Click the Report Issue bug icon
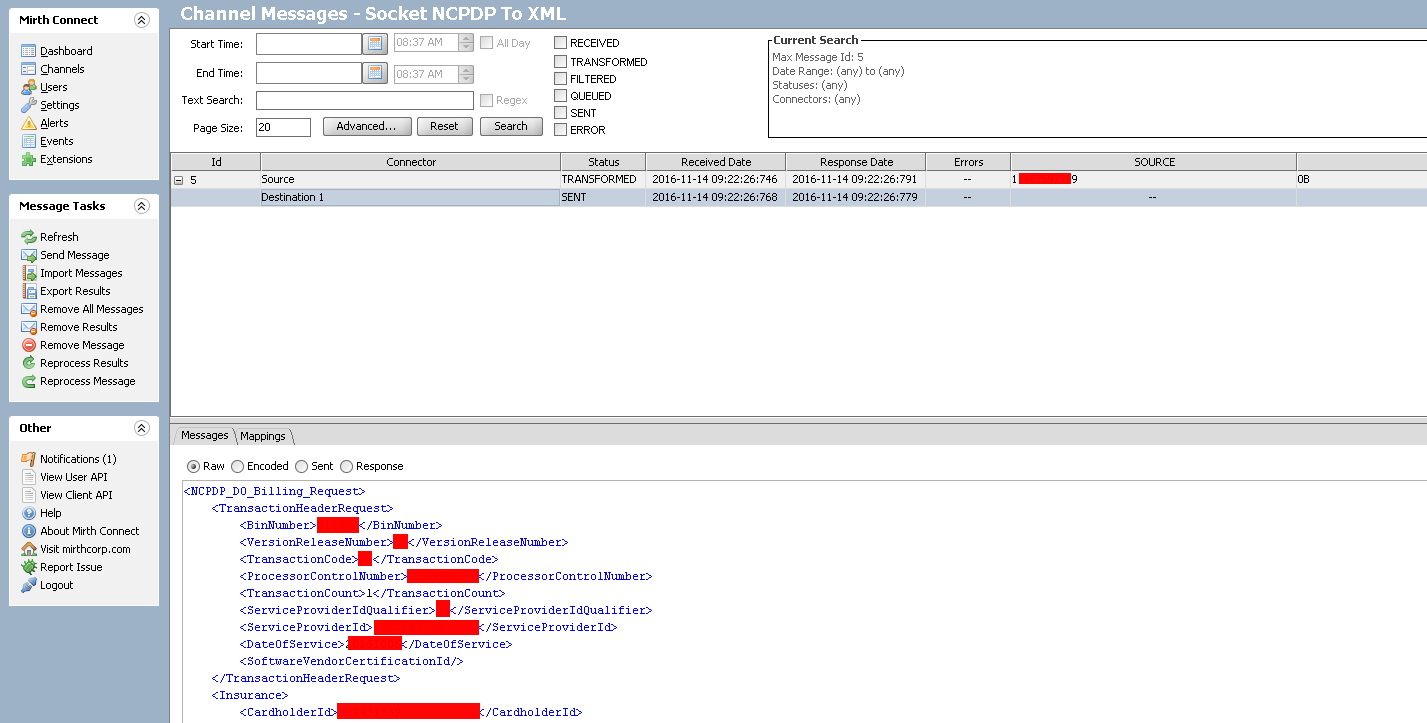The height and width of the screenshot is (723, 1427). pos(29,567)
